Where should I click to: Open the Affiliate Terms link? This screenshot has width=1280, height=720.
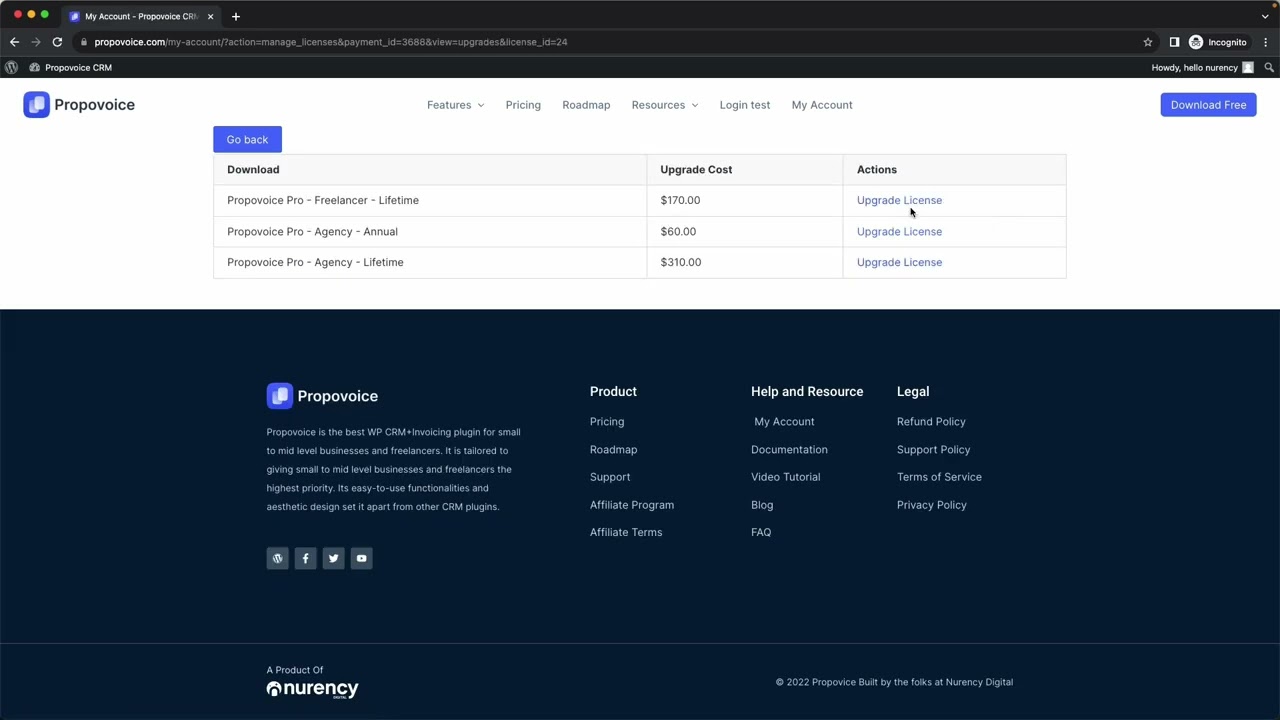[626, 532]
